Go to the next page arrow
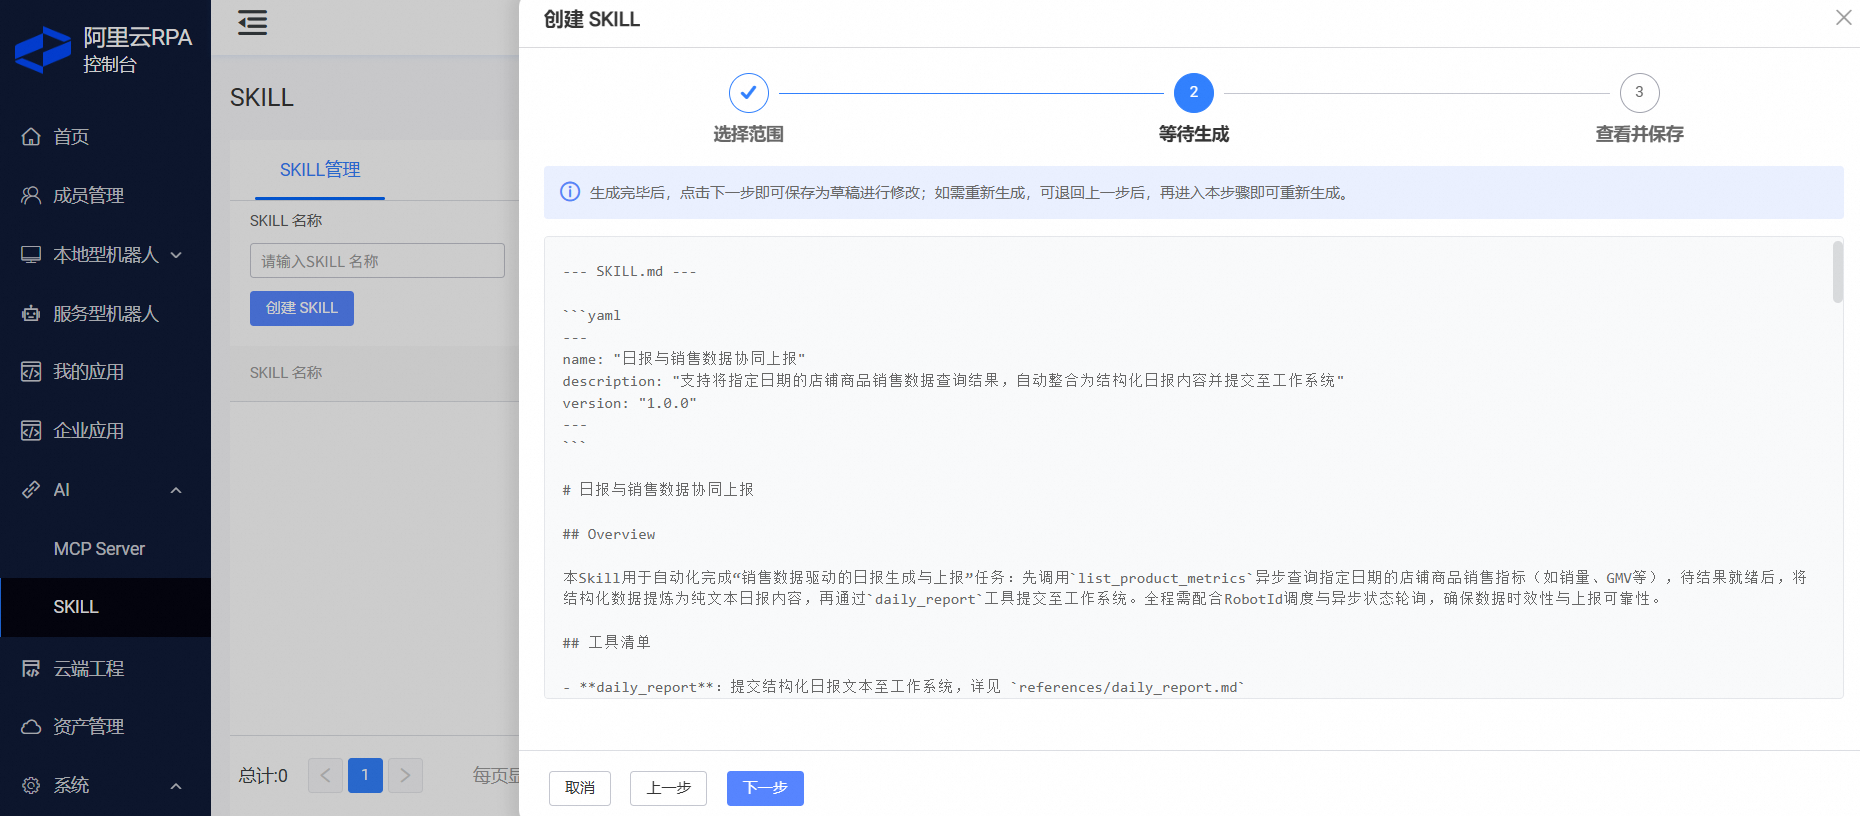The width and height of the screenshot is (1860, 816). (405, 775)
